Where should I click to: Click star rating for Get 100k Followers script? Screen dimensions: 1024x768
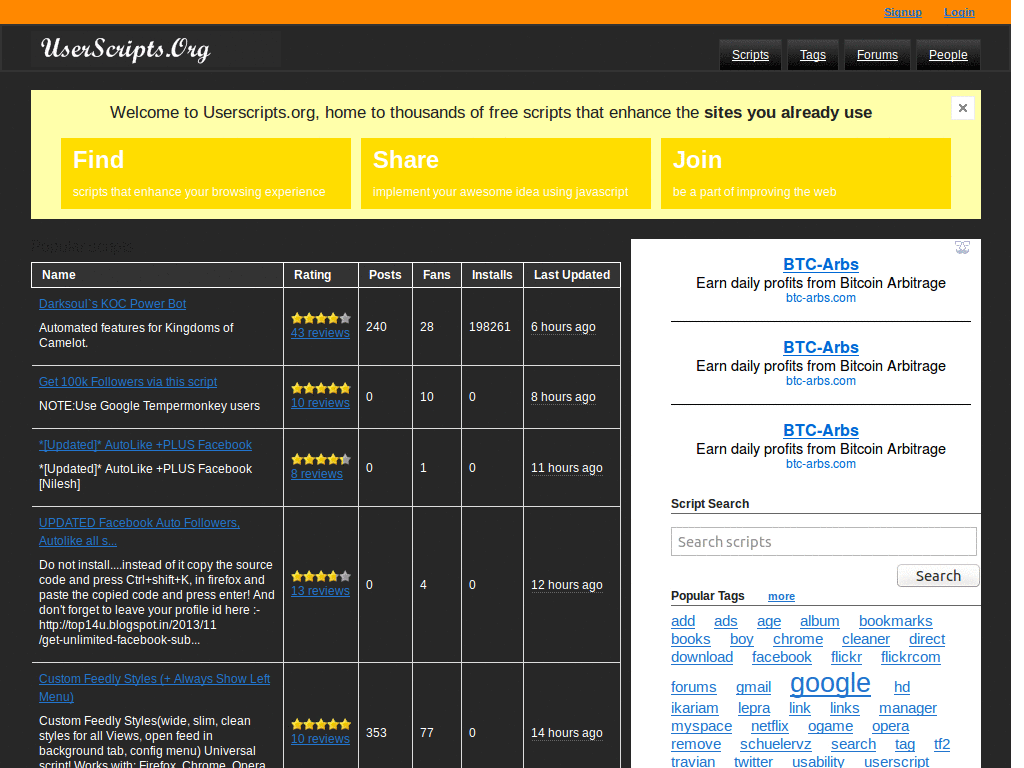[320, 388]
